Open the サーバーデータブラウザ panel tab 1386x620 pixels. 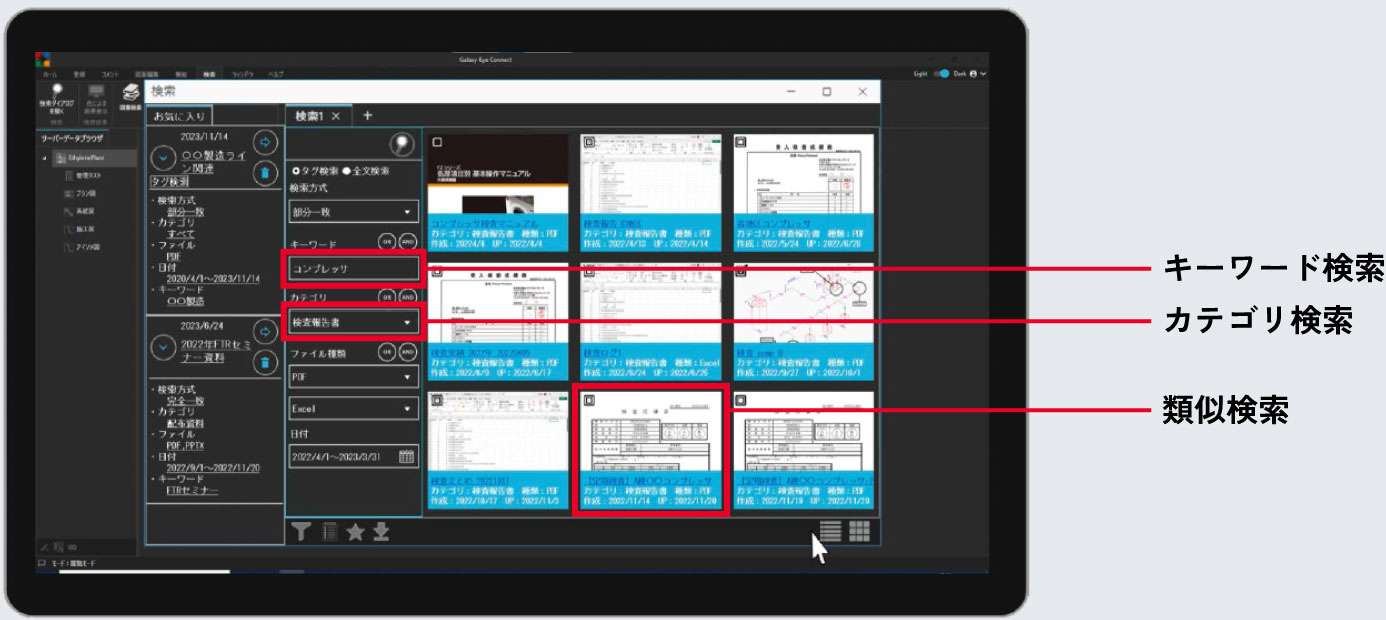pyautogui.click(x=73, y=138)
